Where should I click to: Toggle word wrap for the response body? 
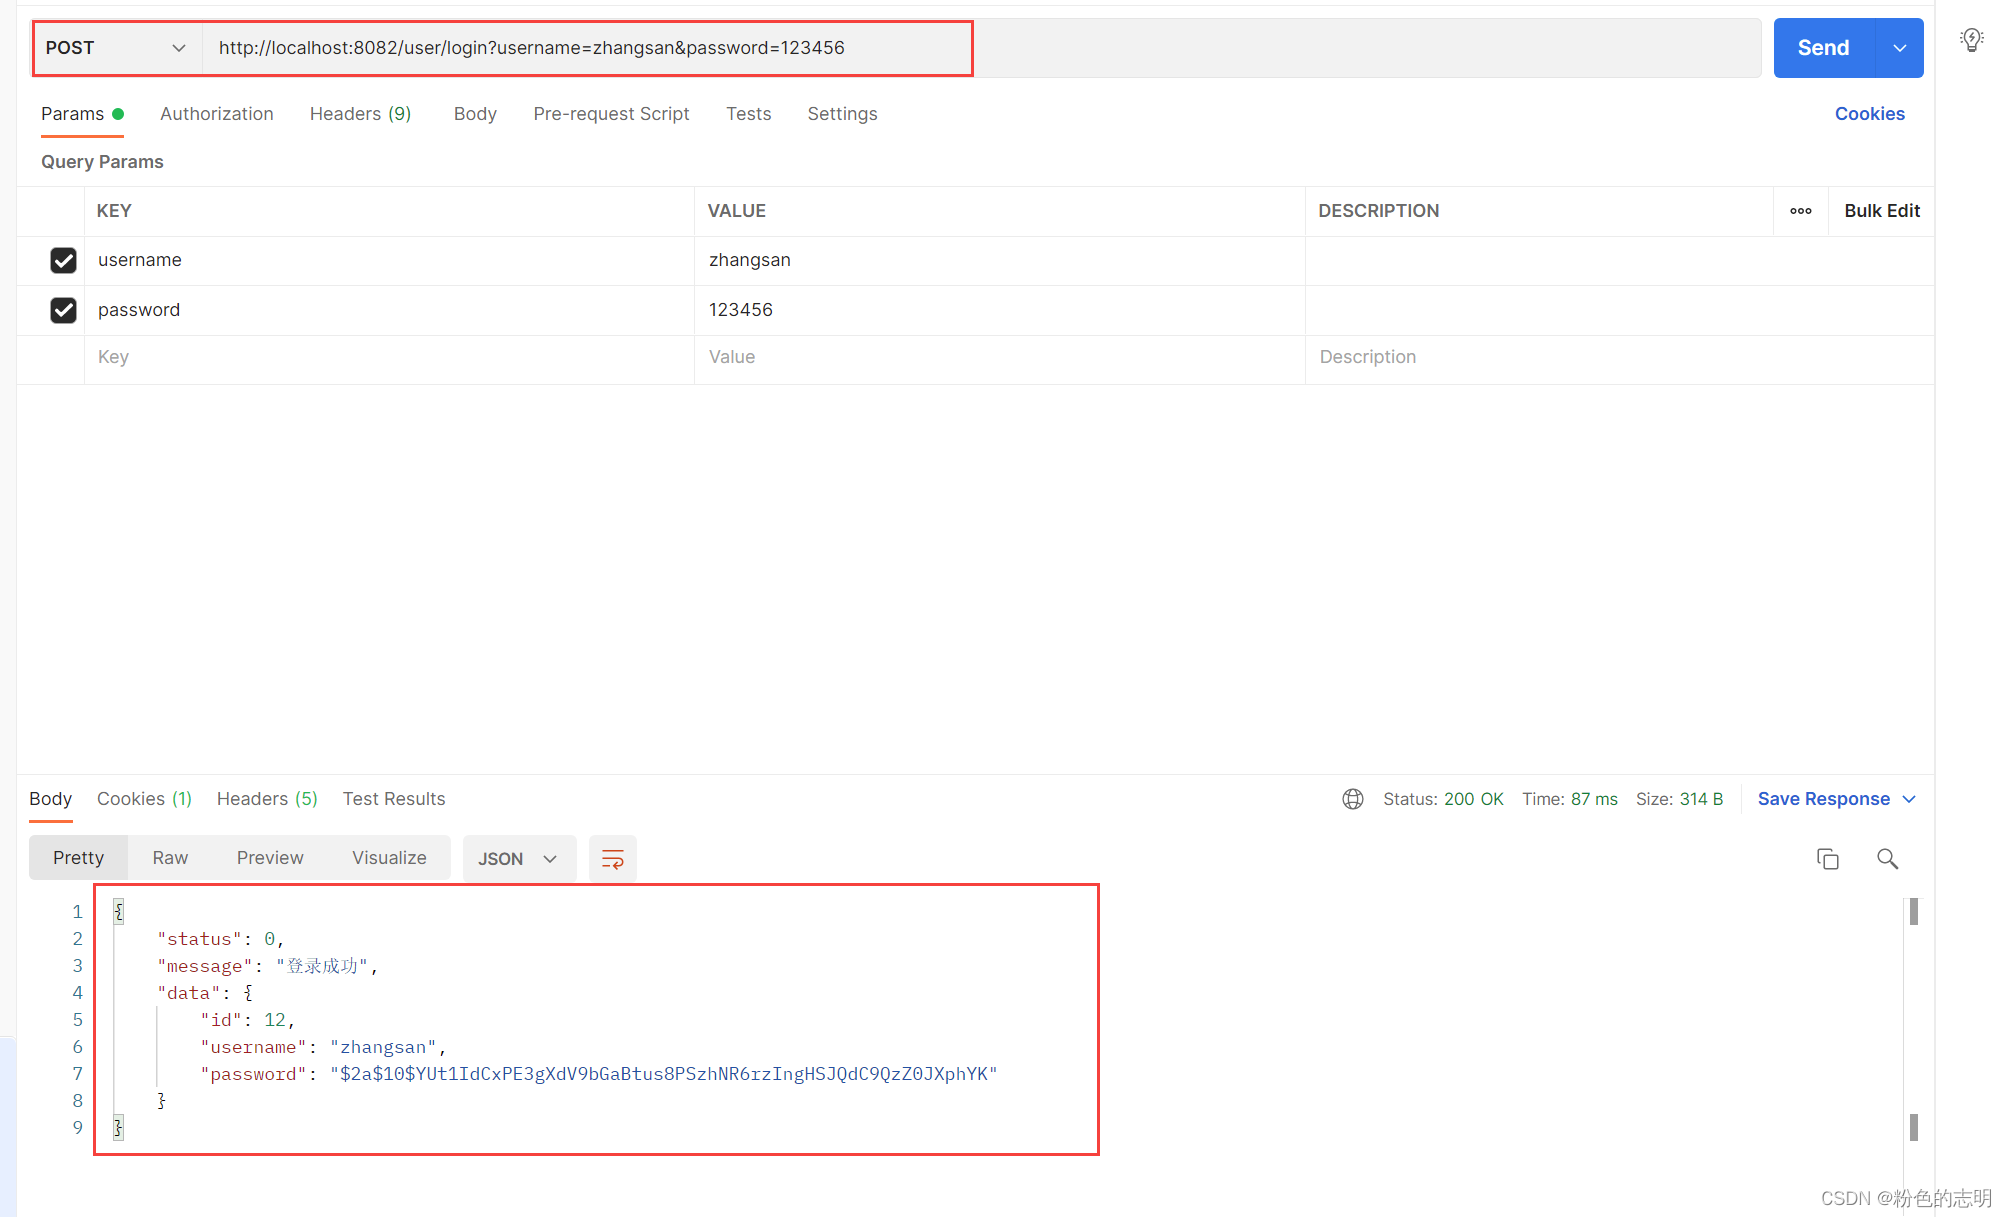pos(612,858)
